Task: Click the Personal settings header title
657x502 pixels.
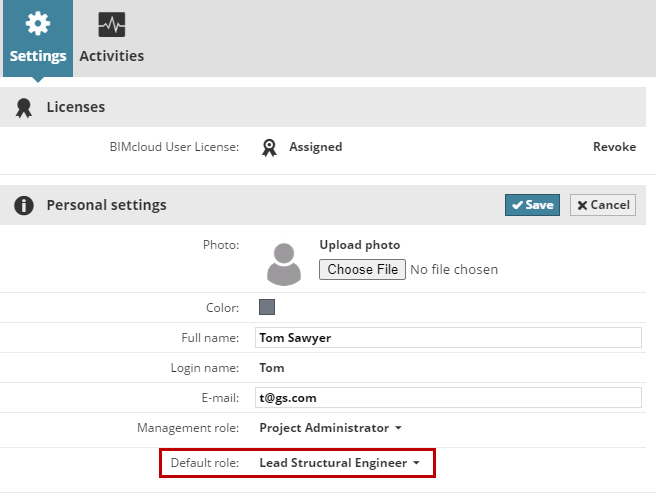Action: coord(106,205)
